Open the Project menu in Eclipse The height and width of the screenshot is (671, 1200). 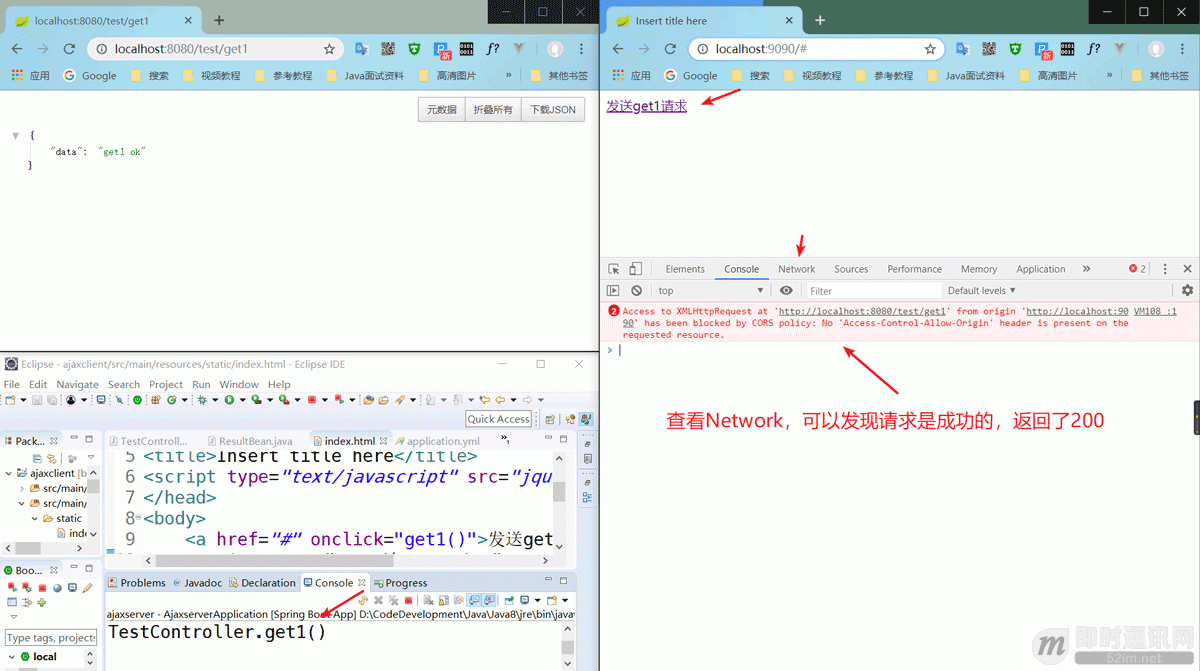(x=166, y=384)
